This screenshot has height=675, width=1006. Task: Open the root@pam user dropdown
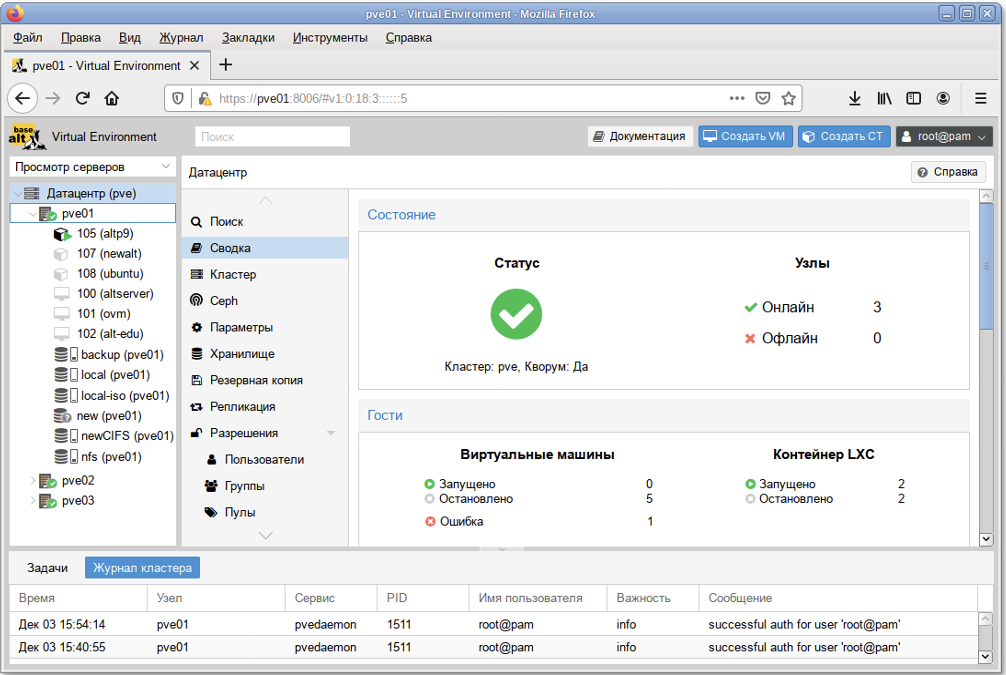[x=945, y=137]
